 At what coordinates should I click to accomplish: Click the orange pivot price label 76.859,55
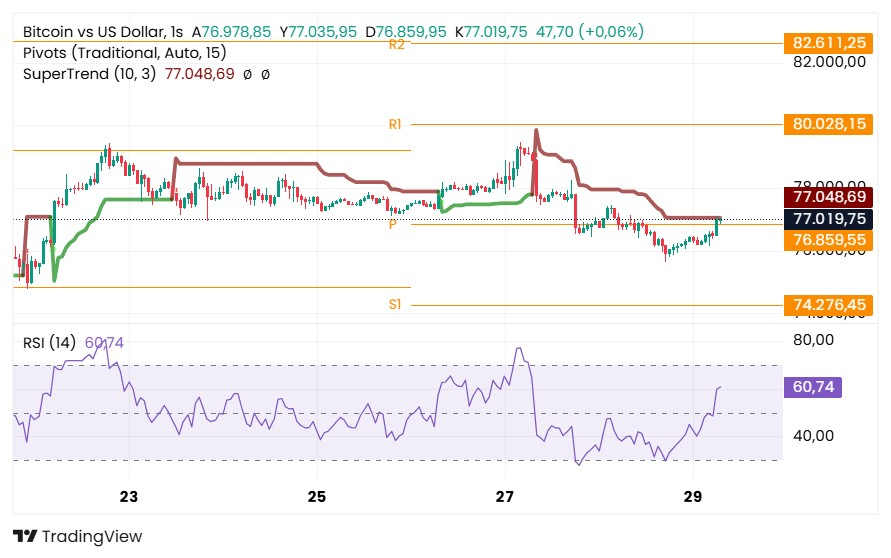pos(828,240)
